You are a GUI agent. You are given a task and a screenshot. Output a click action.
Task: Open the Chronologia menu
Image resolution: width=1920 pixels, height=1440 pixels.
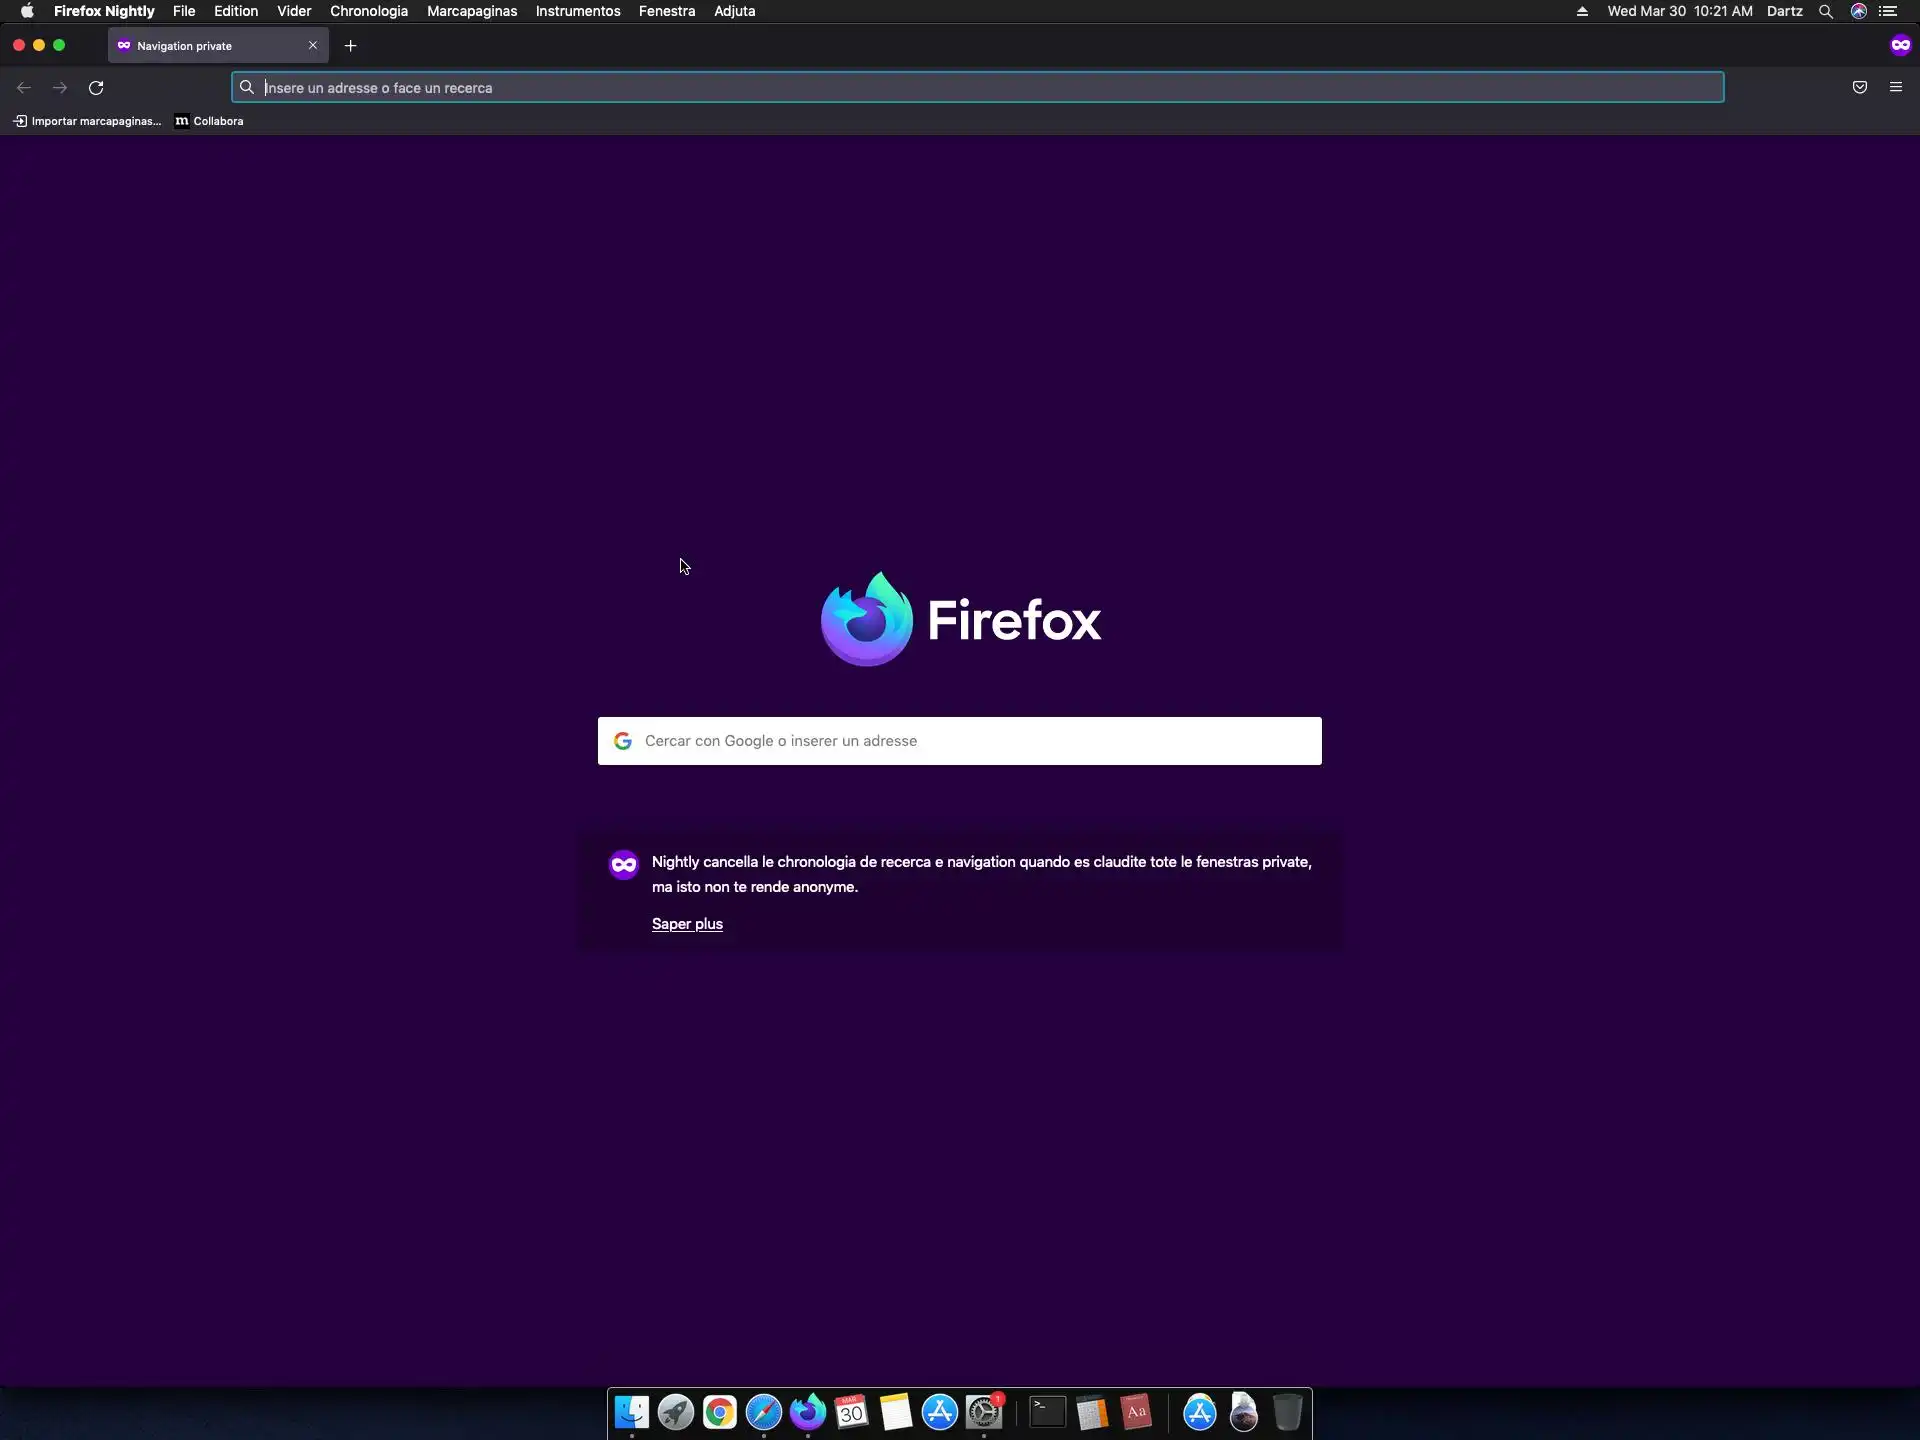tap(368, 11)
